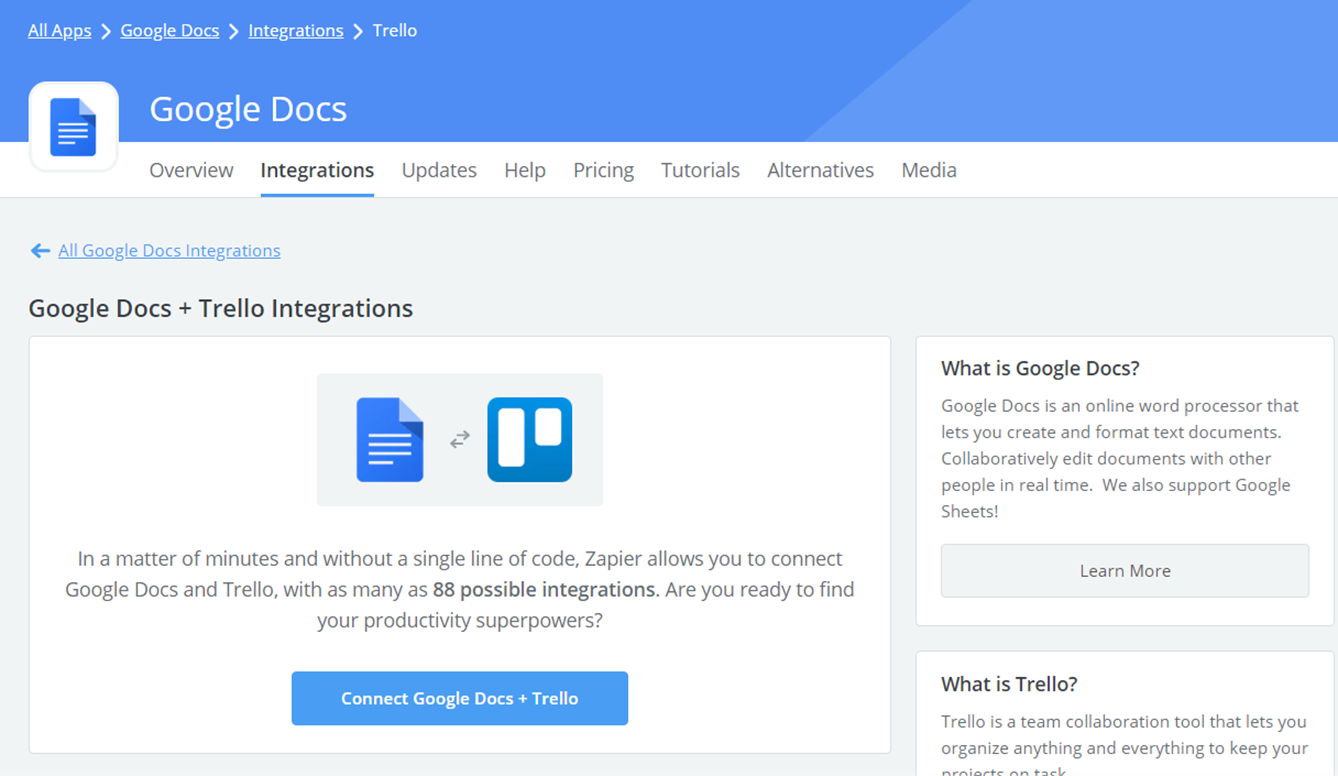
Task: Open the All Apps breadcrumb link
Action: click(x=60, y=31)
